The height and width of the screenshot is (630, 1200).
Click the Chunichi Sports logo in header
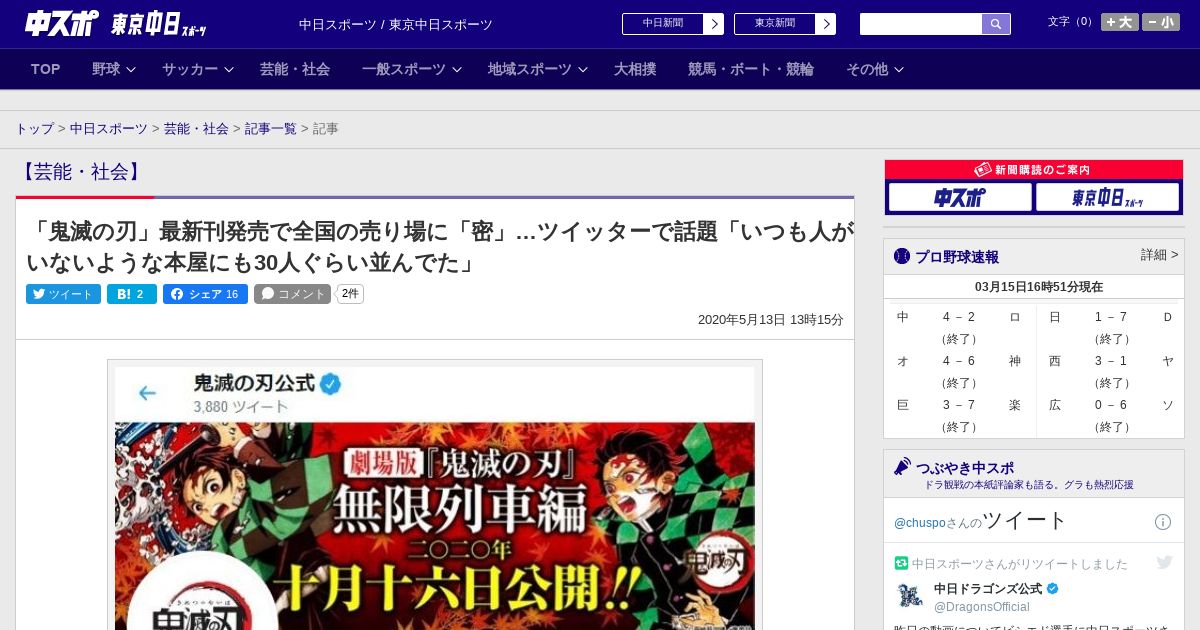[61, 23]
